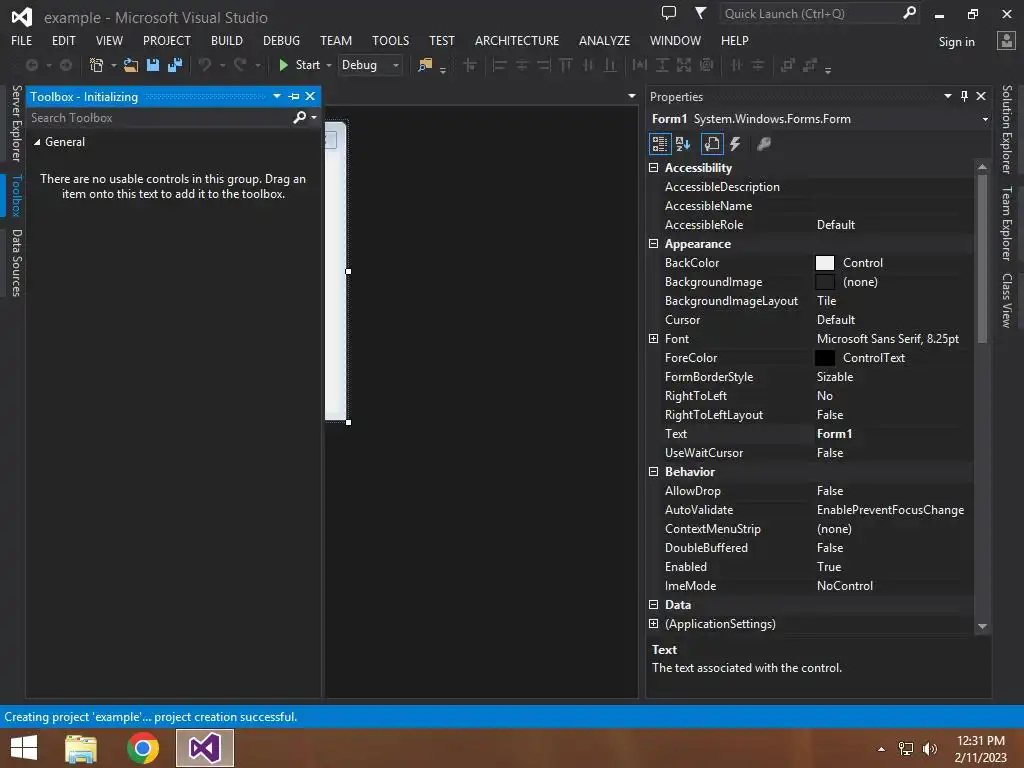Toggle auto-hide pin on Toolbox panel
The width and height of the screenshot is (1024, 768).
coord(294,96)
